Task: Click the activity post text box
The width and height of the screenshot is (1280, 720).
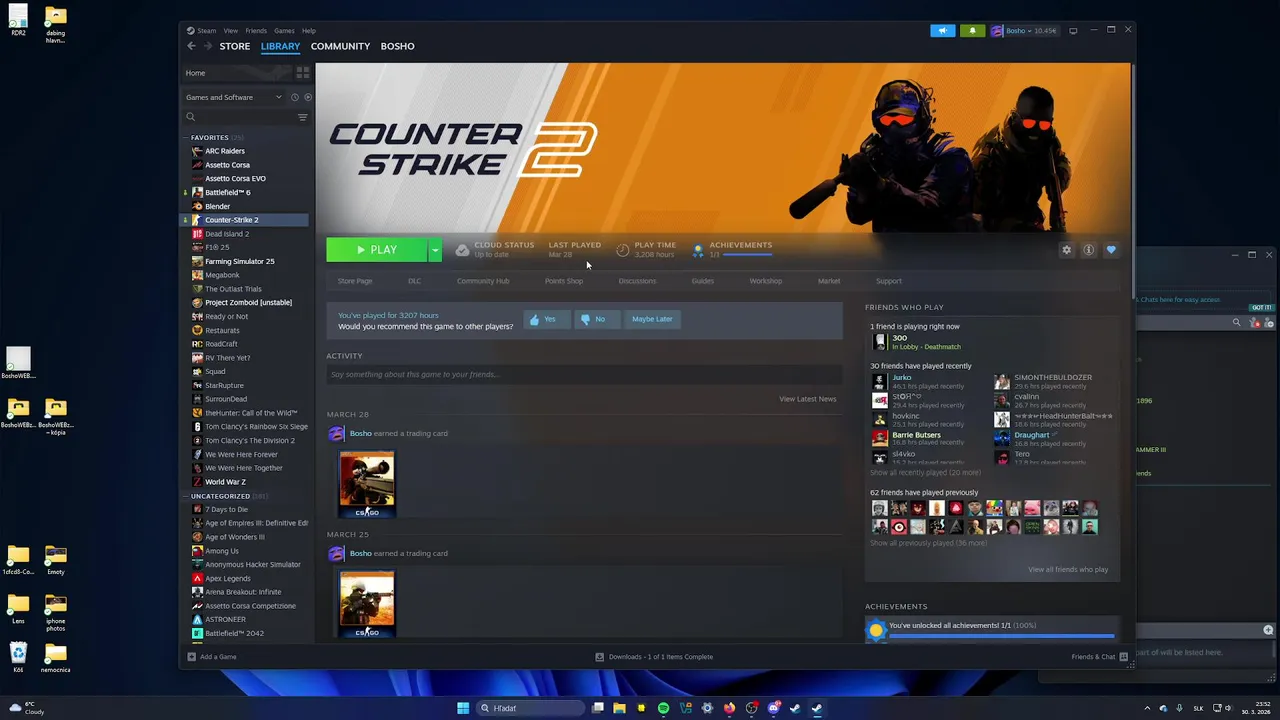Action: (x=583, y=374)
